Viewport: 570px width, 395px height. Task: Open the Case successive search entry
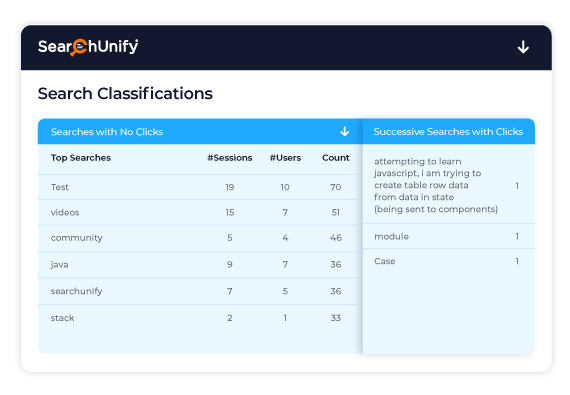pyautogui.click(x=449, y=261)
